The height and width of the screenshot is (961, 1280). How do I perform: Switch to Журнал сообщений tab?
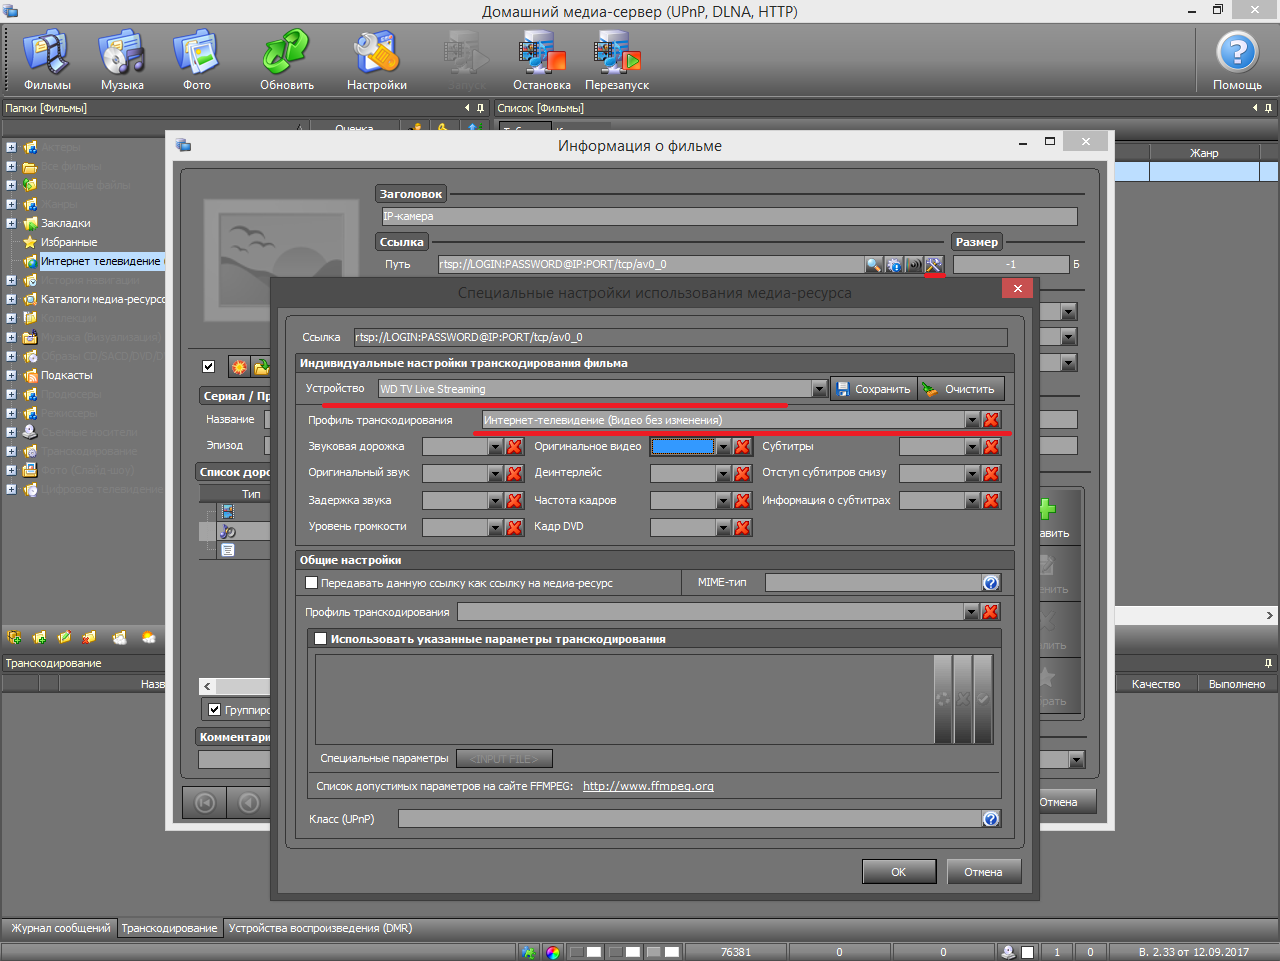pyautogui.click(x=60, y=928)
